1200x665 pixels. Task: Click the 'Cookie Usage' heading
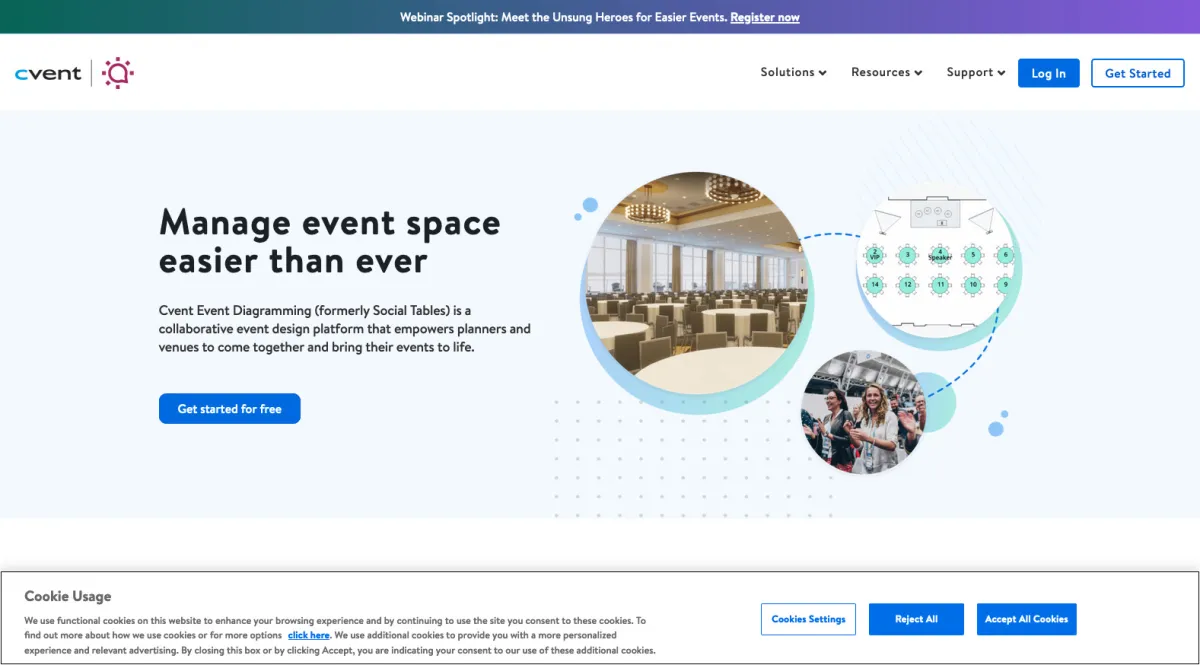[68, 596]
